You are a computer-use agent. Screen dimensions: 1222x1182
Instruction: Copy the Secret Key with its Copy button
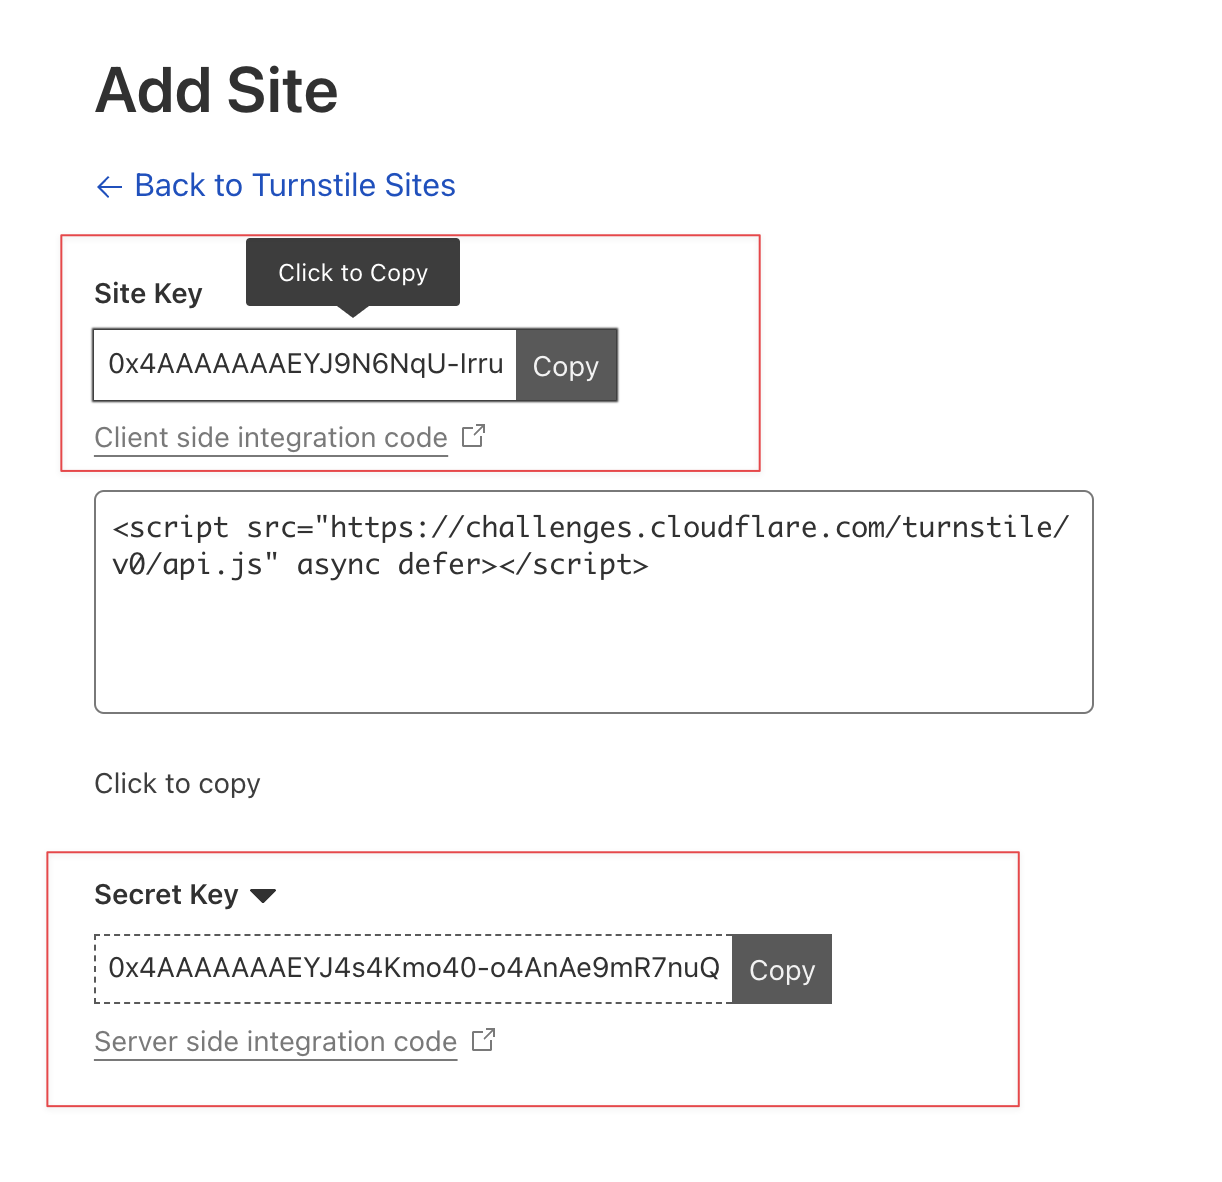[x=782, y=969]
